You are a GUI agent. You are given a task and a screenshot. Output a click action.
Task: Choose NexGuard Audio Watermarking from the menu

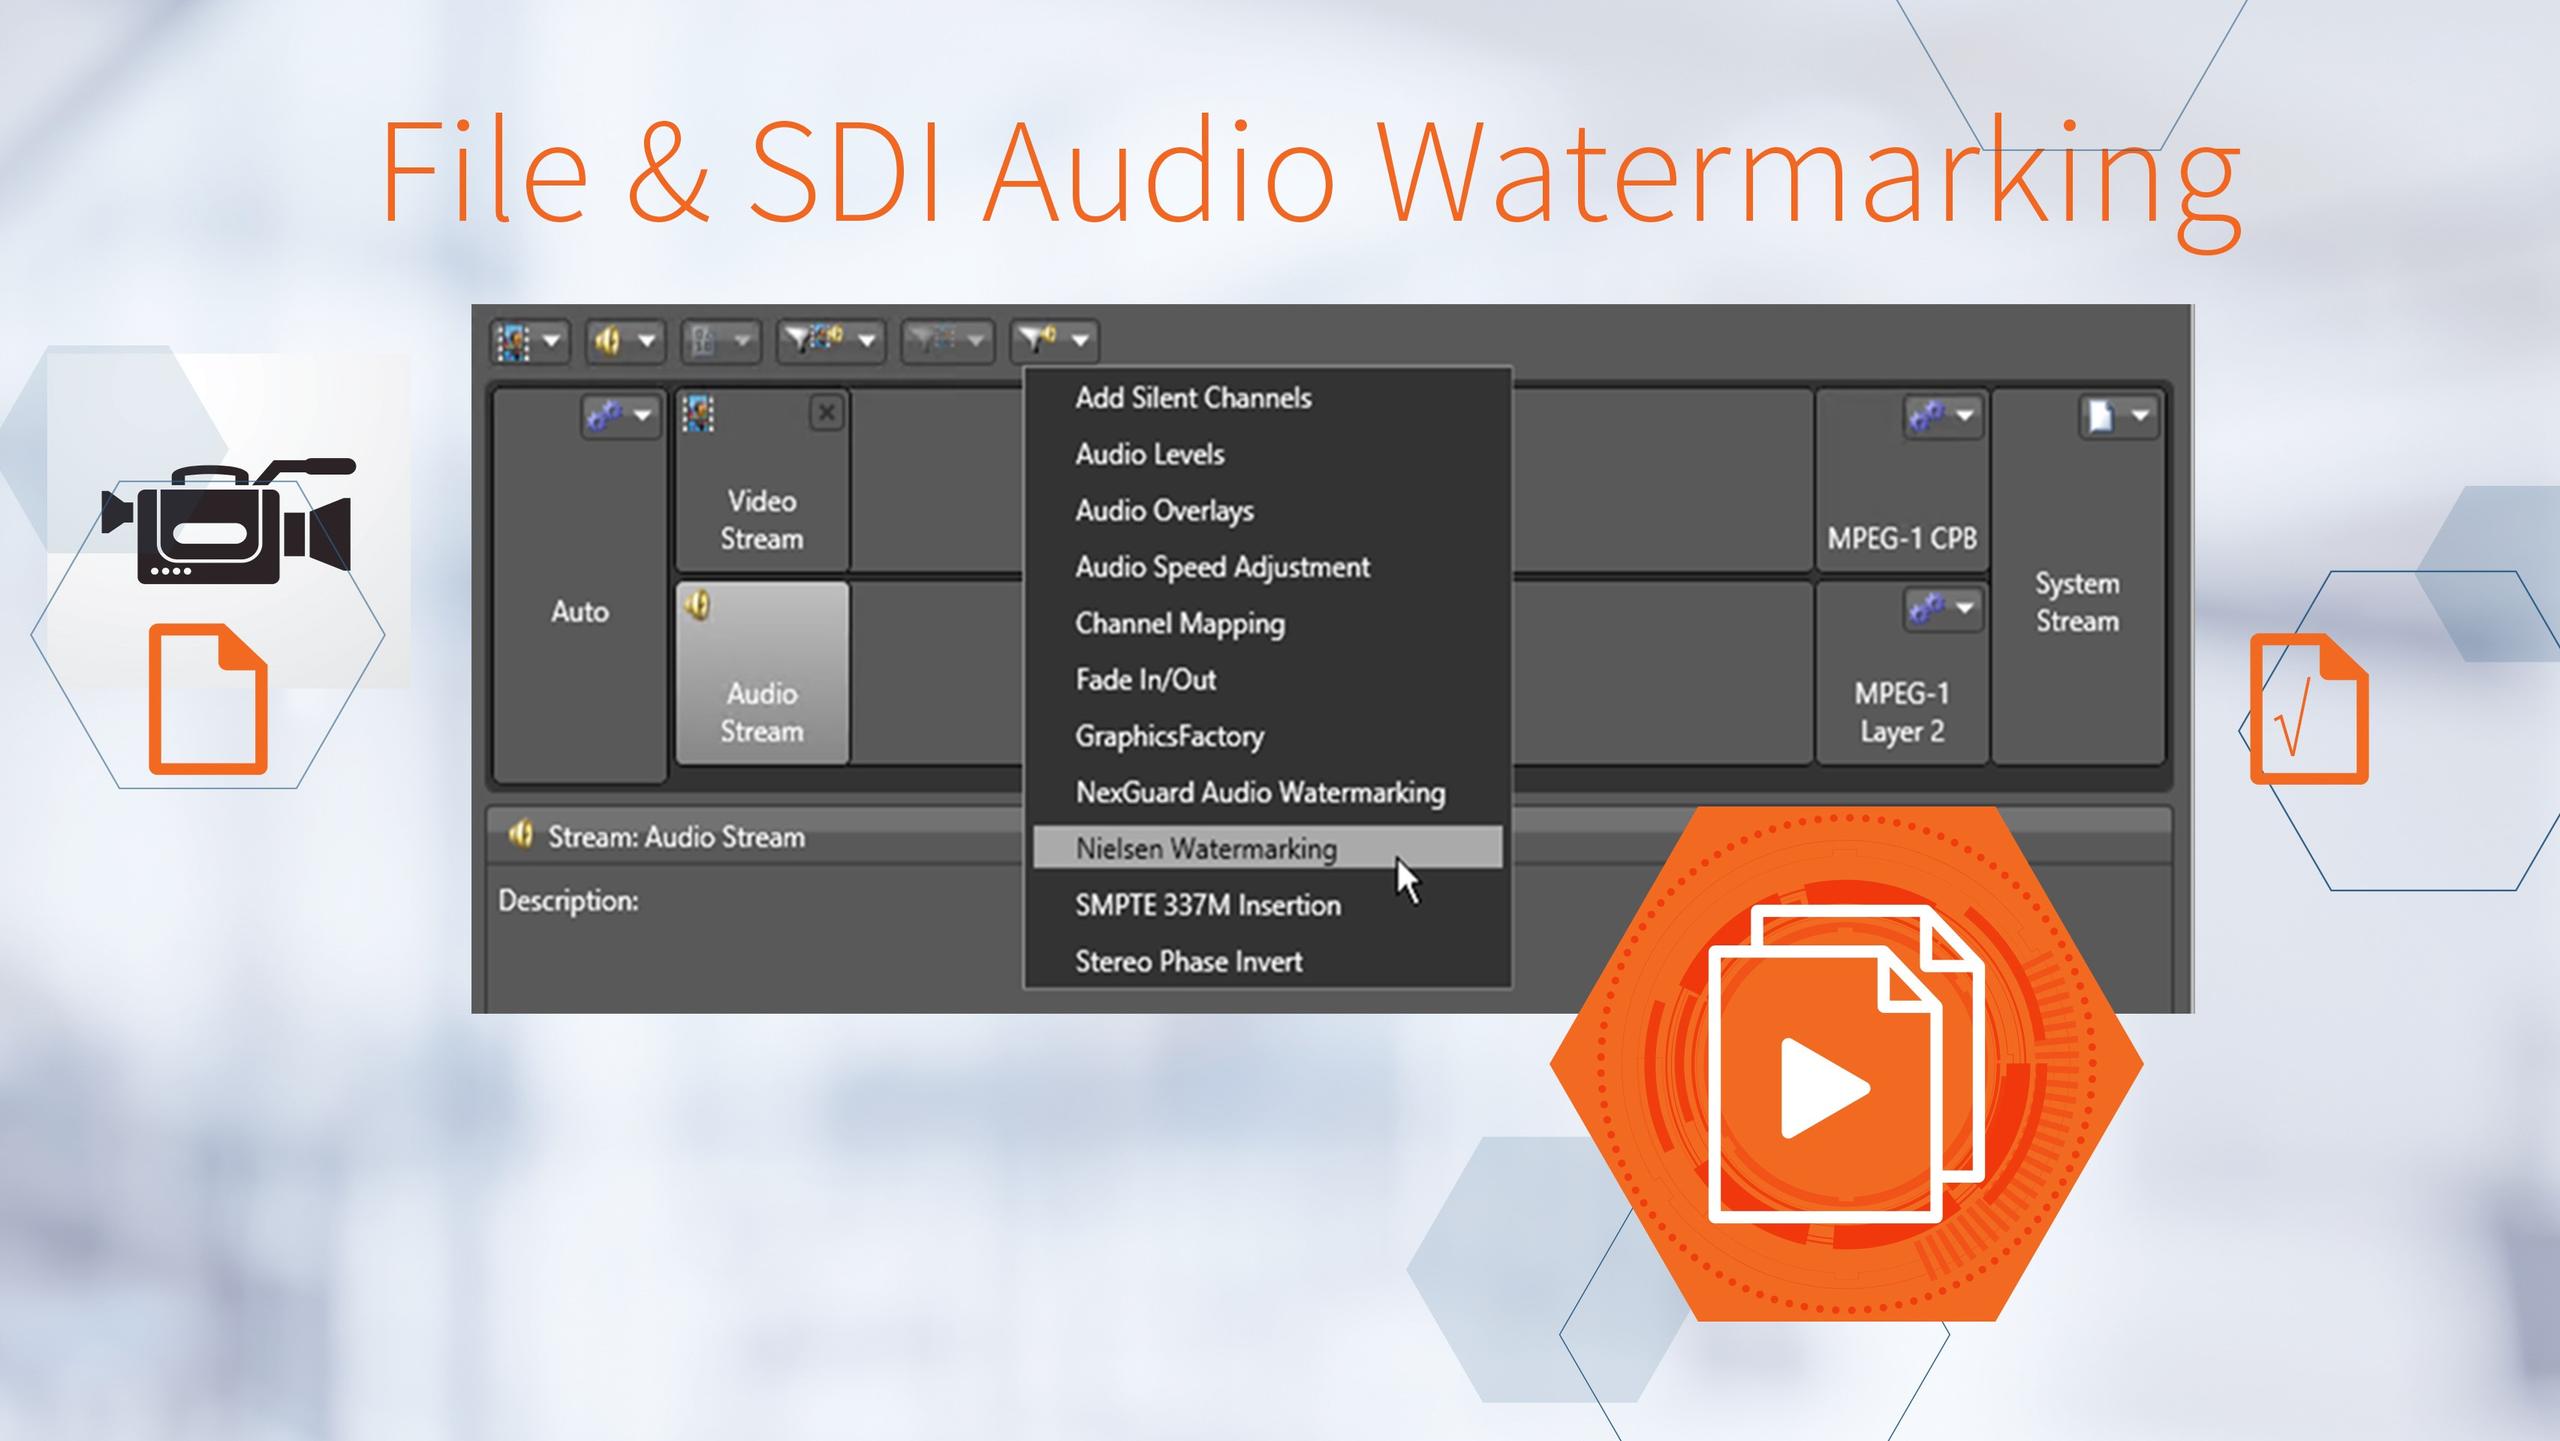(x=1258, y=792)
